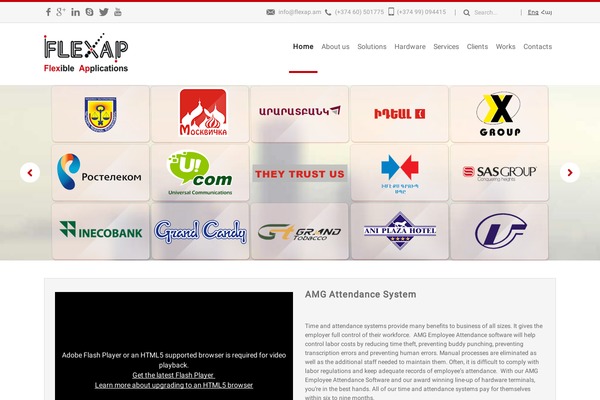Open the Works menu item

point(505,47)
